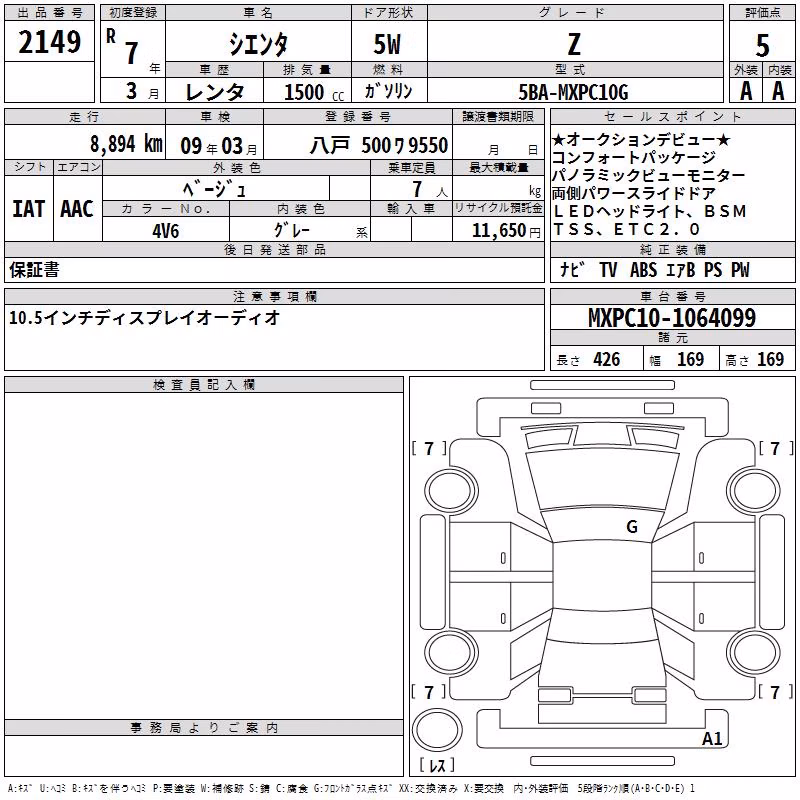Click fuel type ガソリン
This screenshot has width=800, height=800.
tap(388, 91)
